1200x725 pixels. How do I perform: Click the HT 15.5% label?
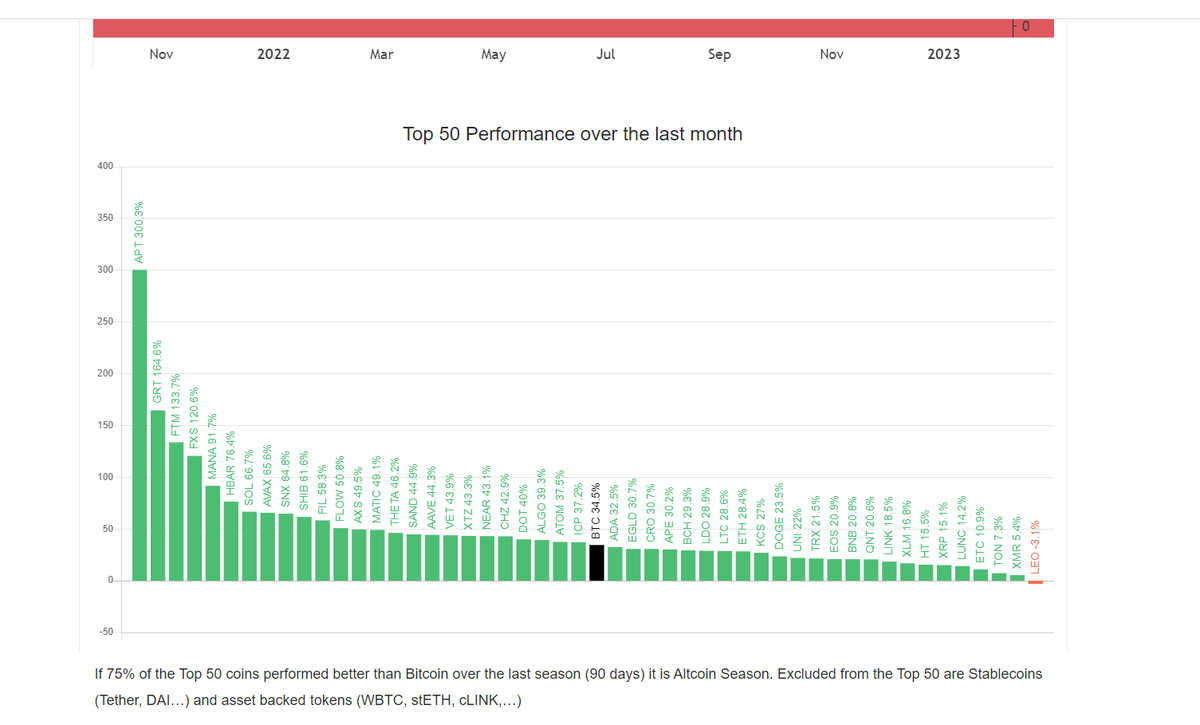pyautogui.click(x=925, y=533)
